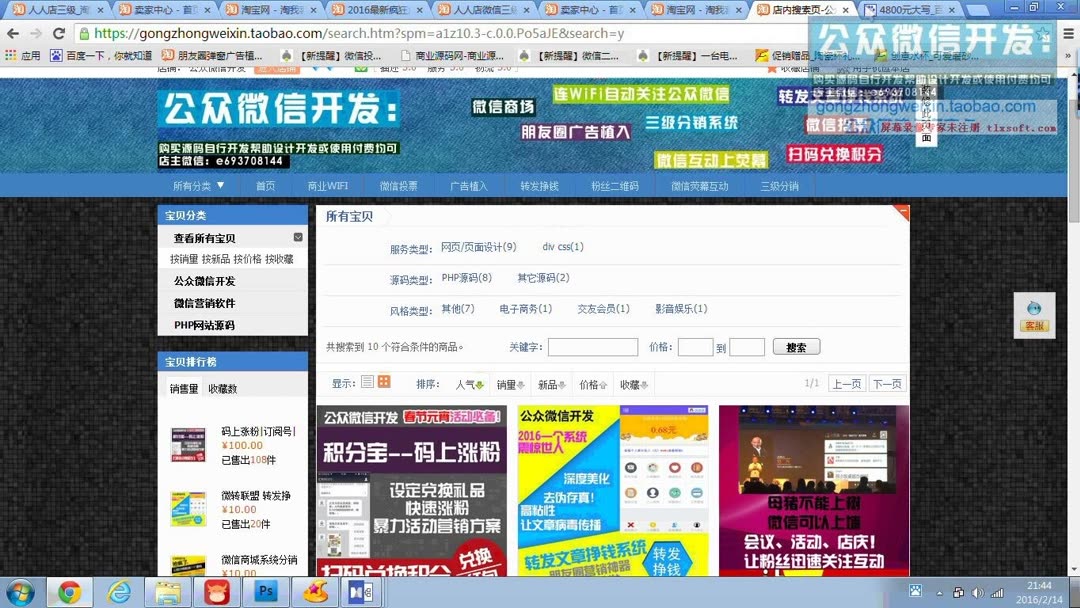Select the 首页 navigation menu item
The height and width of the screenshot is (608, 1080).
pos(265,185)
